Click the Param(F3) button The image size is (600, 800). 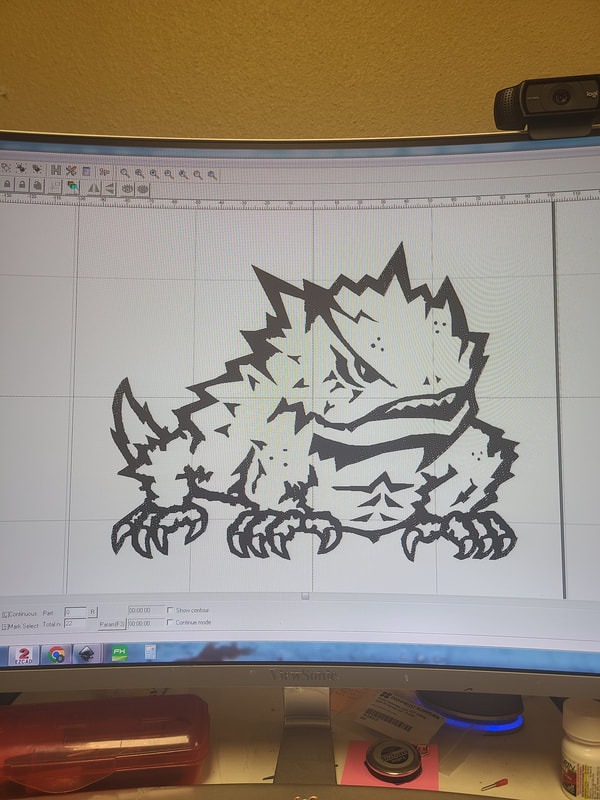pos(112,624)
